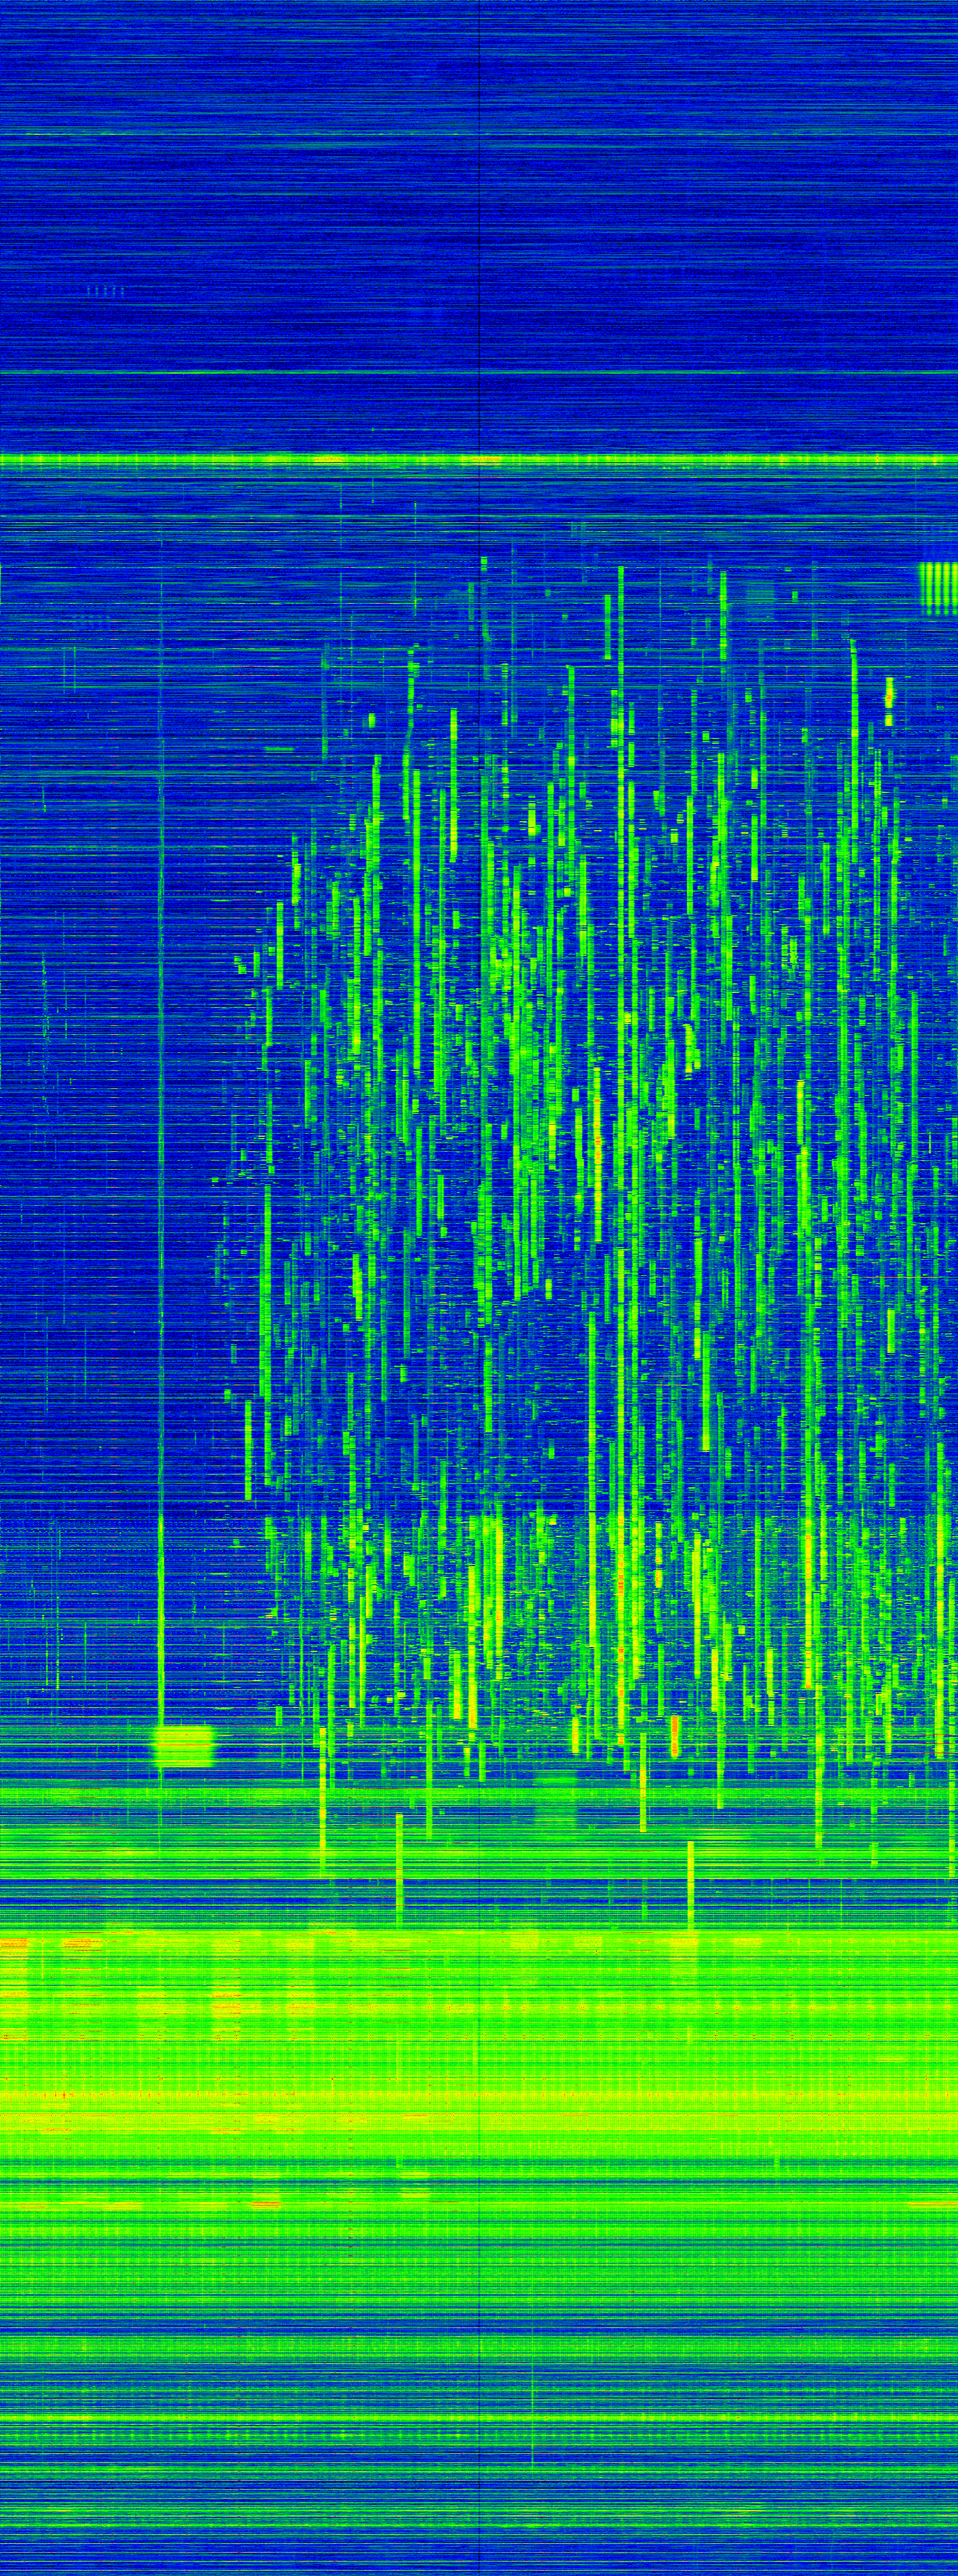Screen dimensions: 958x2576
Task: Click the dark vertical seam line in upper center
Action: coord(481,250)
